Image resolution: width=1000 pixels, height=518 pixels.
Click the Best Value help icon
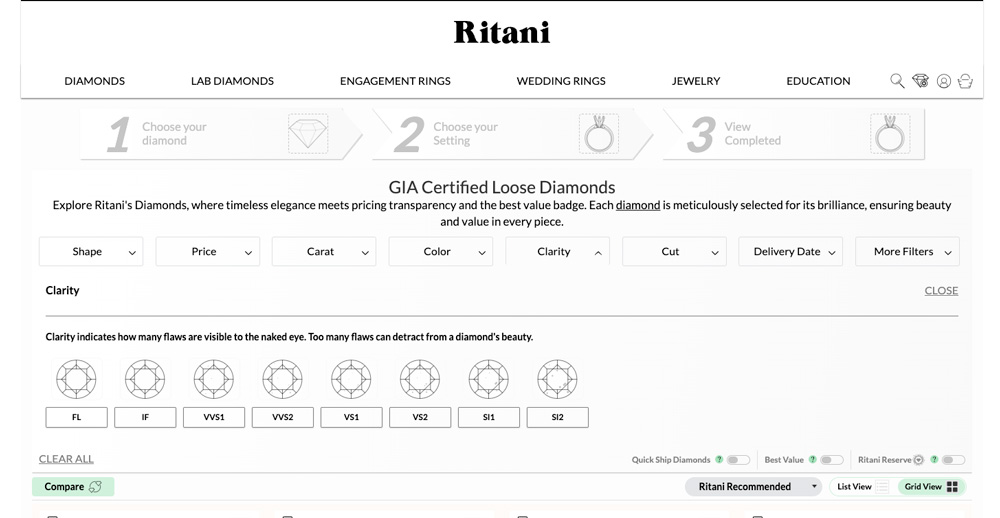click(x=812, y=460)
